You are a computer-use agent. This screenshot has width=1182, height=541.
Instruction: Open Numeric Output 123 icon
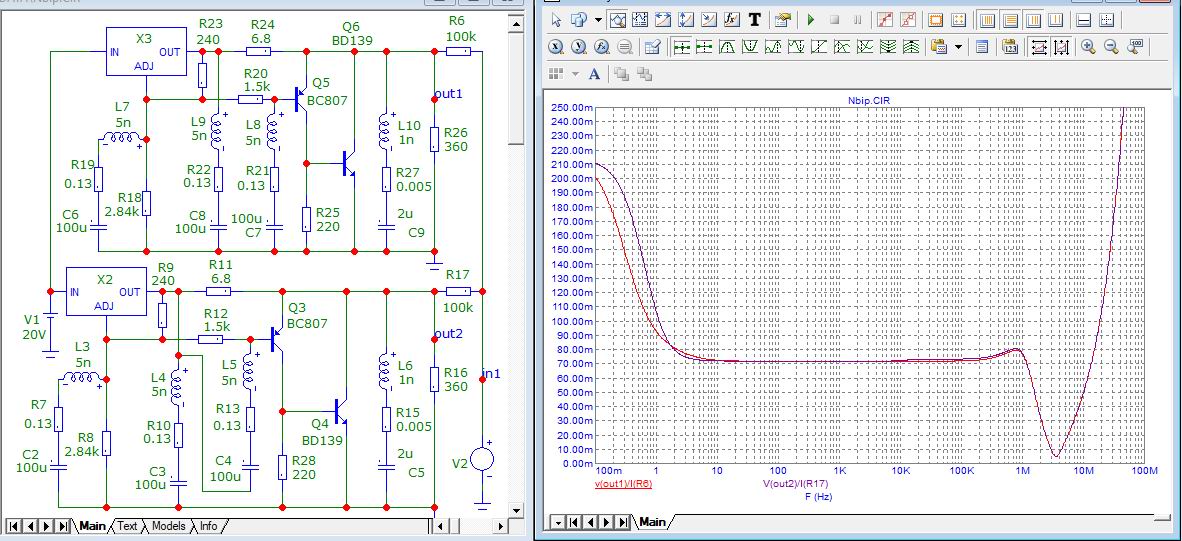tap(1010, 46)
